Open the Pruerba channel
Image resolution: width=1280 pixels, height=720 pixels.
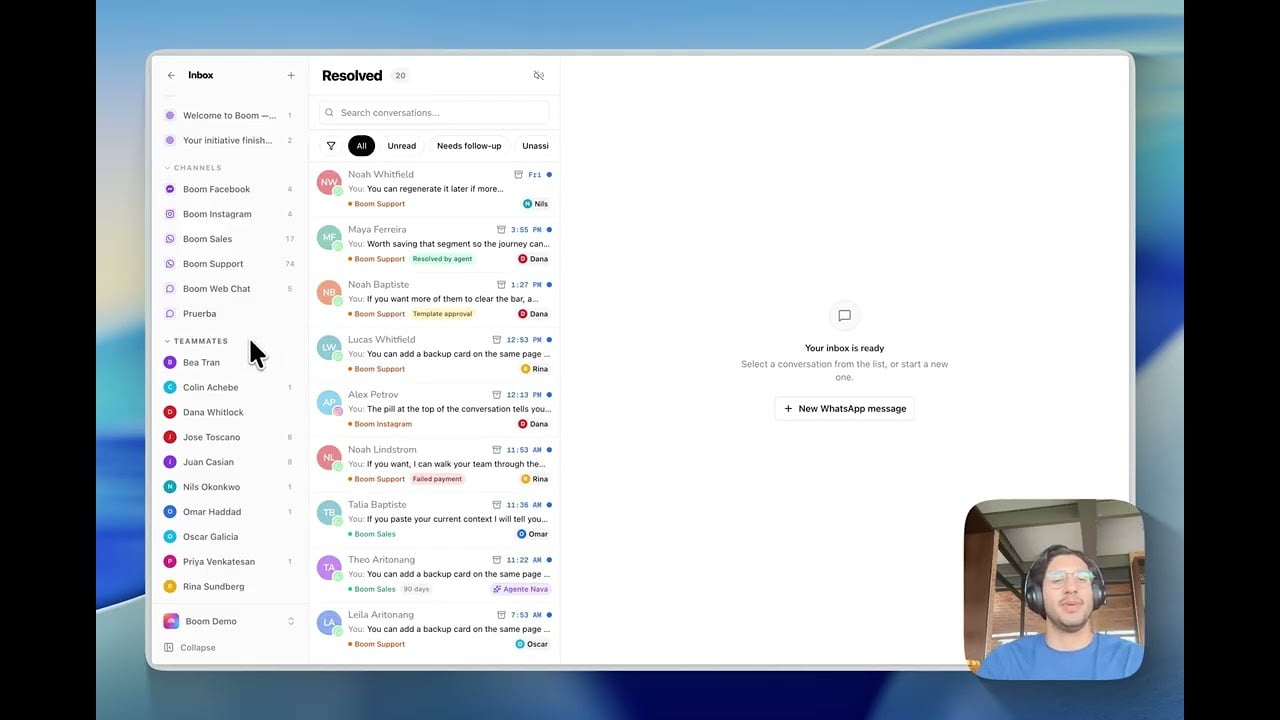229,314
